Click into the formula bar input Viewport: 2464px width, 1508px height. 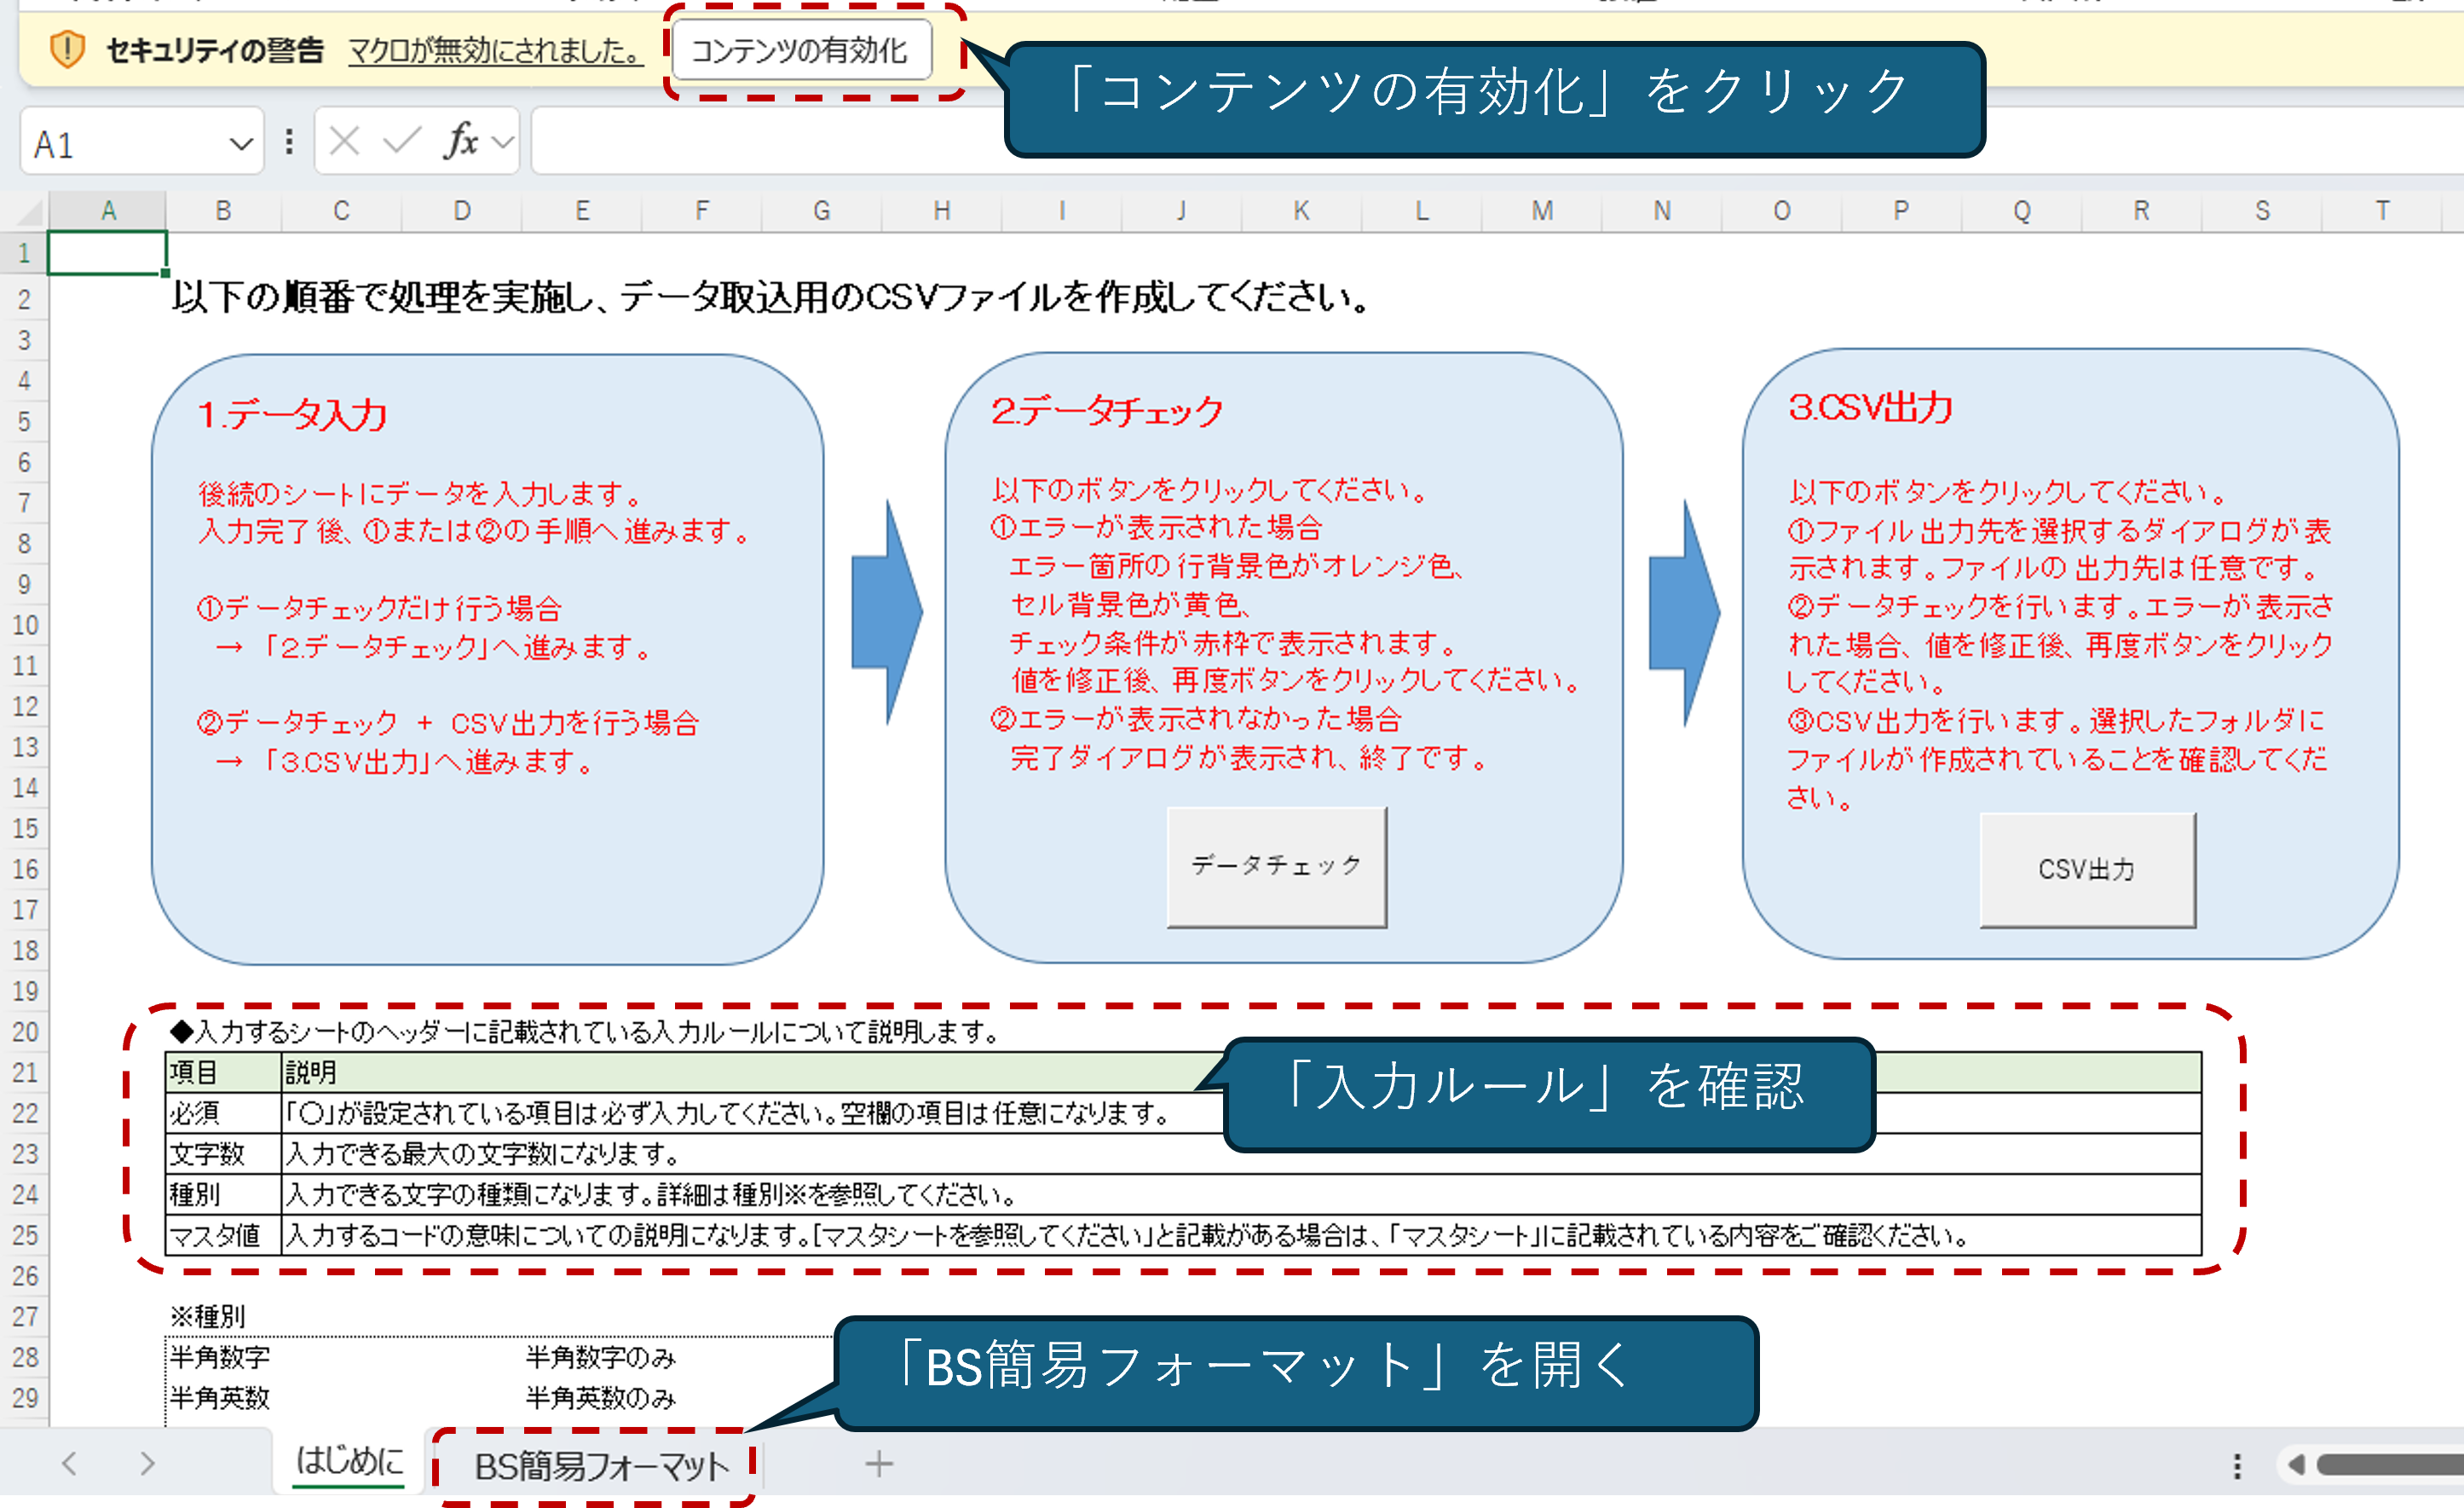pos(1497,142)
